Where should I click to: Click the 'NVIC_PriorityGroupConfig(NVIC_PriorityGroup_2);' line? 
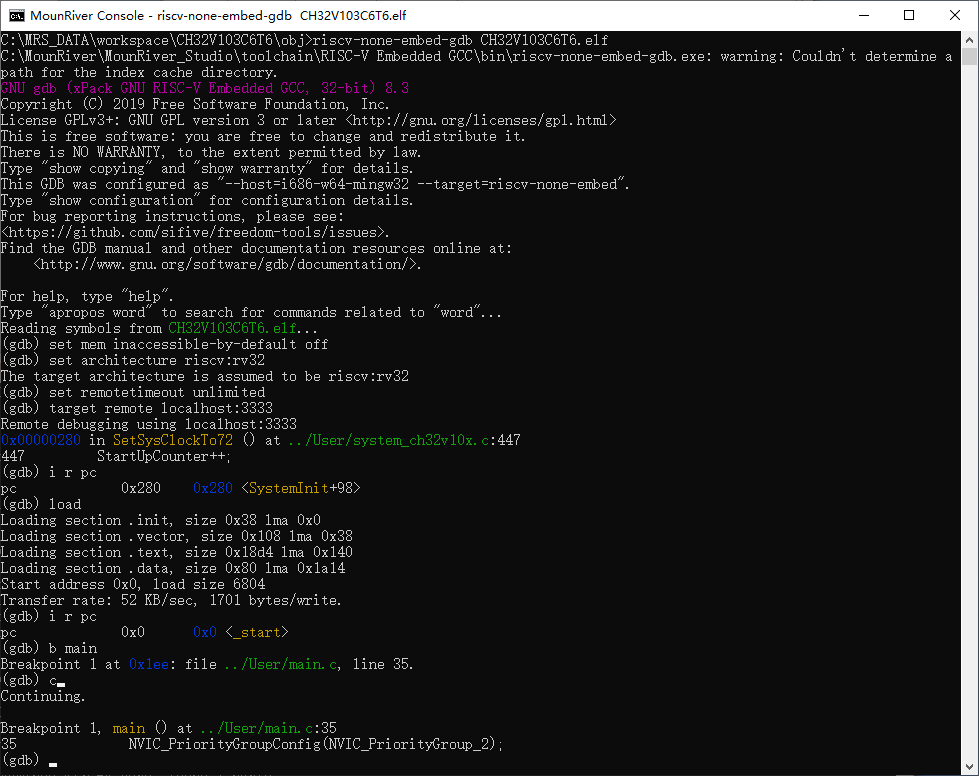[316, 744]
